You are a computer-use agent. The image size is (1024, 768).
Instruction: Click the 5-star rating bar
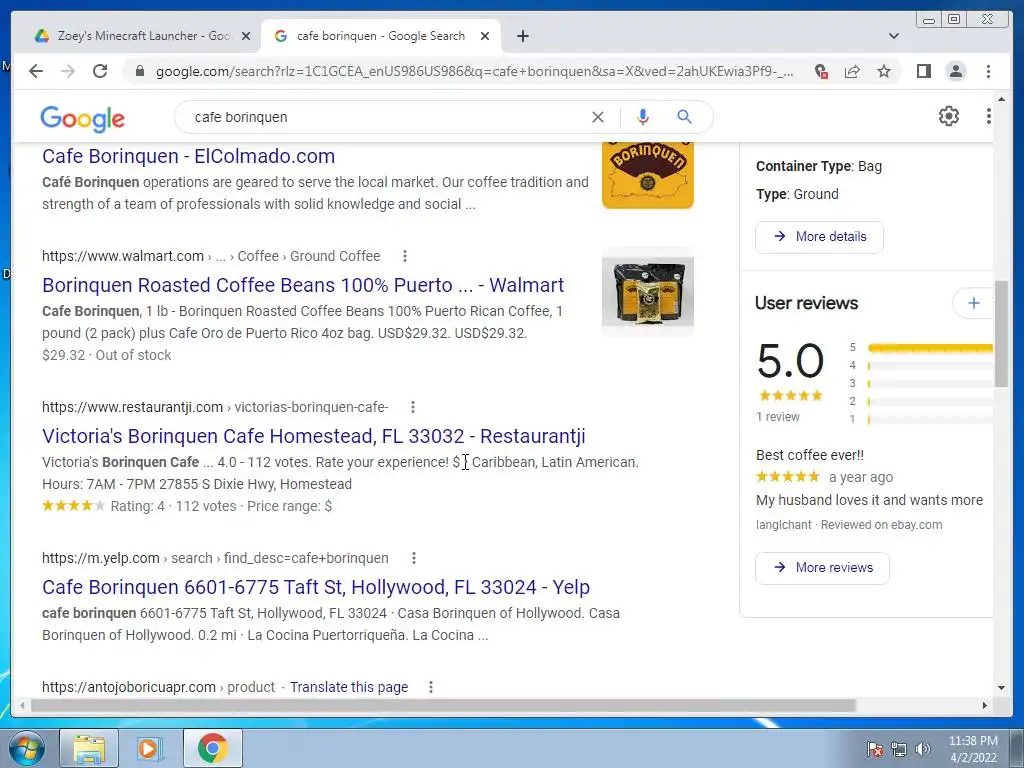[x=930, y=348]
